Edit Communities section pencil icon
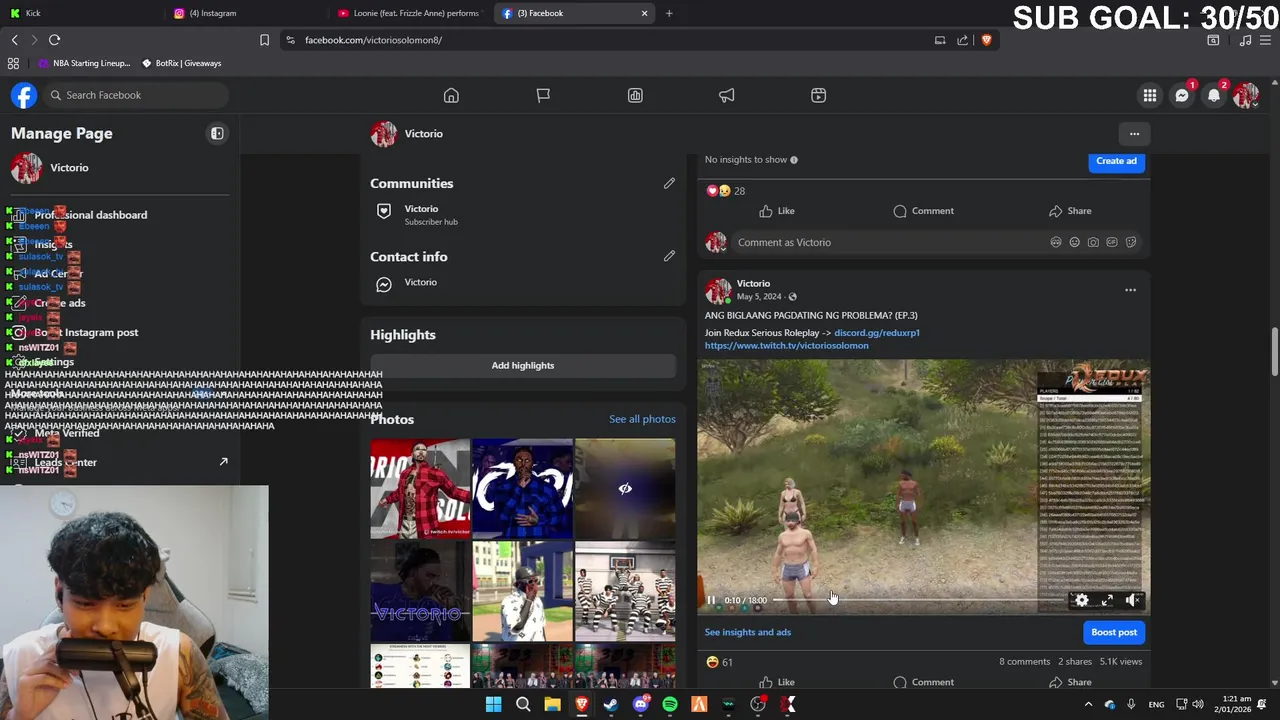 point(669,183)
